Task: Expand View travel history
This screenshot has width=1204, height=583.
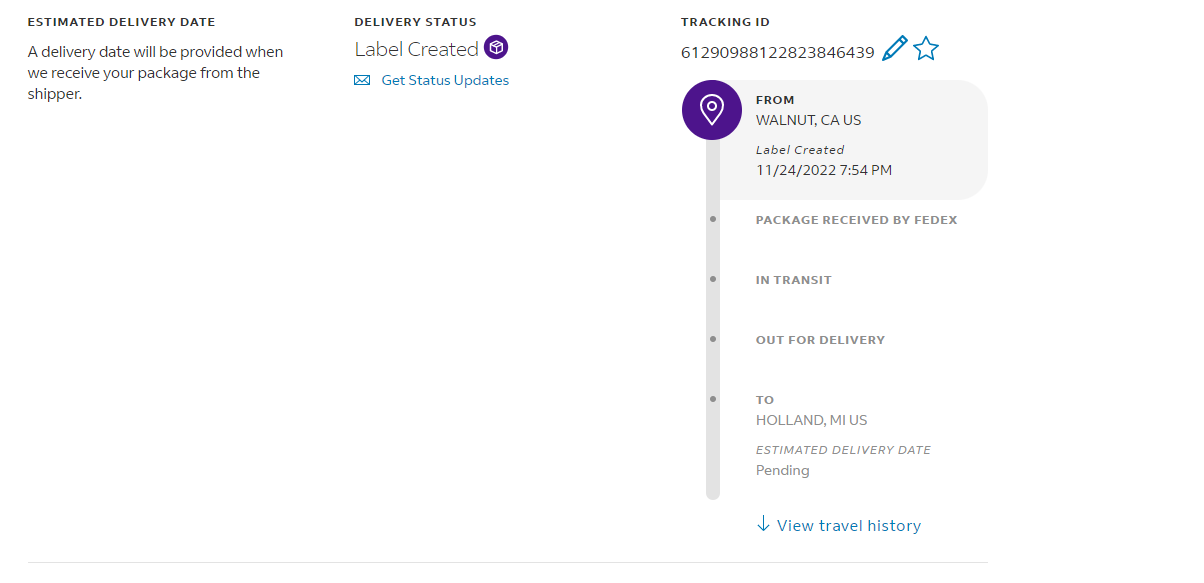Action: pyautogui.click(x=848, y=525)
